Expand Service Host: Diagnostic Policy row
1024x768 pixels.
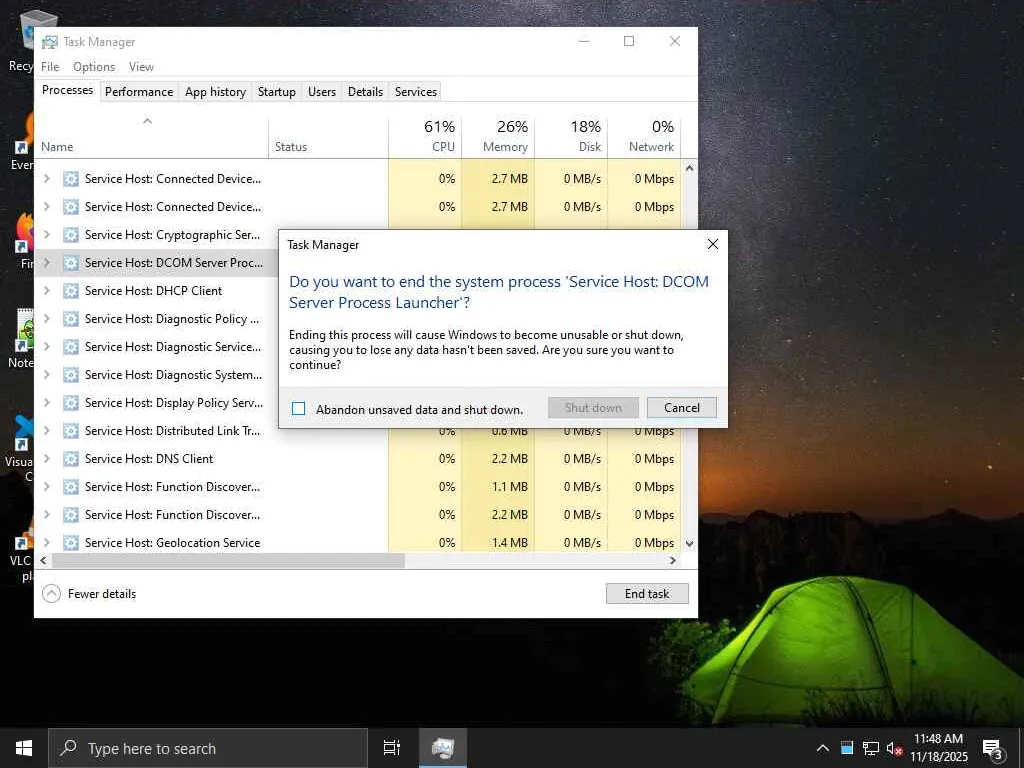point(46,319)
